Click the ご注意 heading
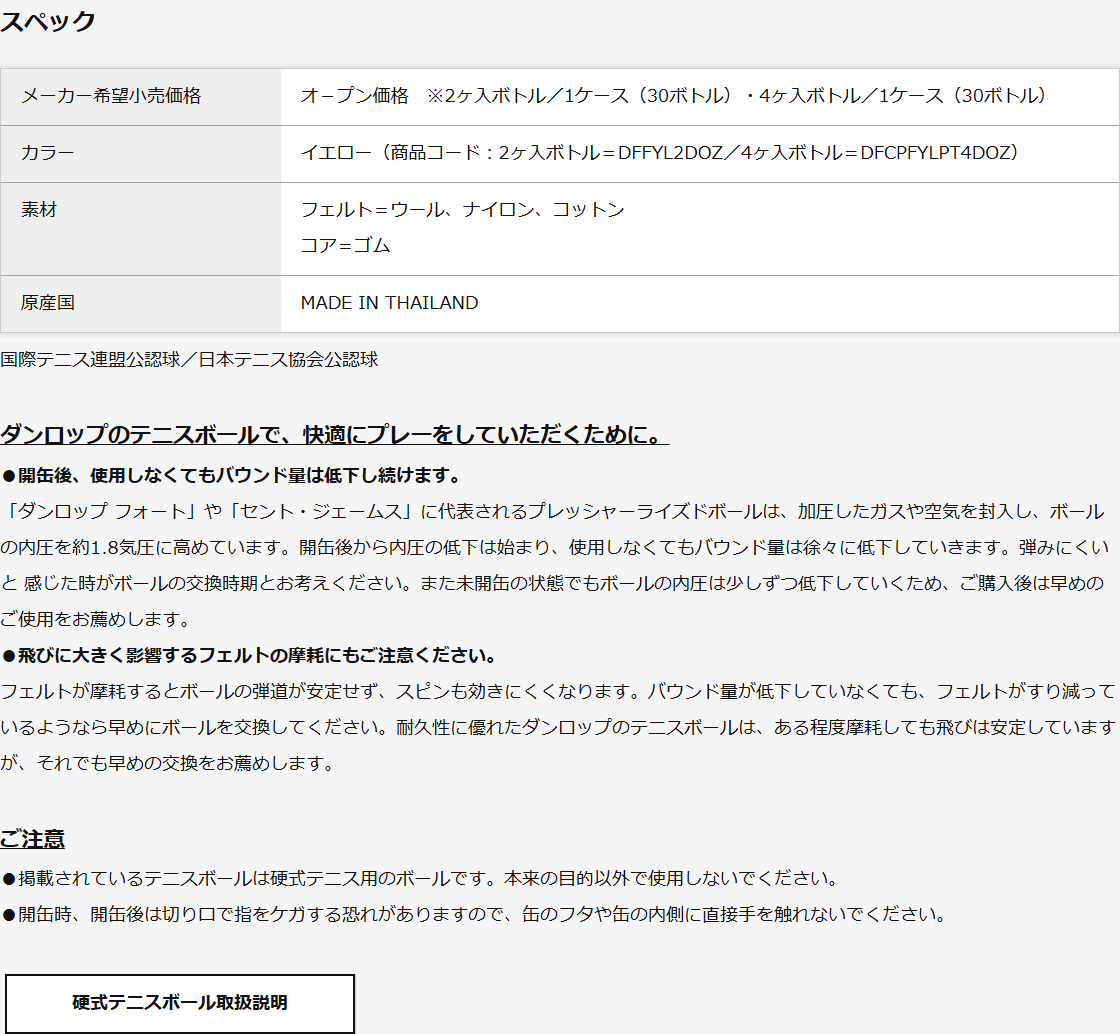Image resolution: width=1120 pixels, height=1034 pixels. point(32,838)
